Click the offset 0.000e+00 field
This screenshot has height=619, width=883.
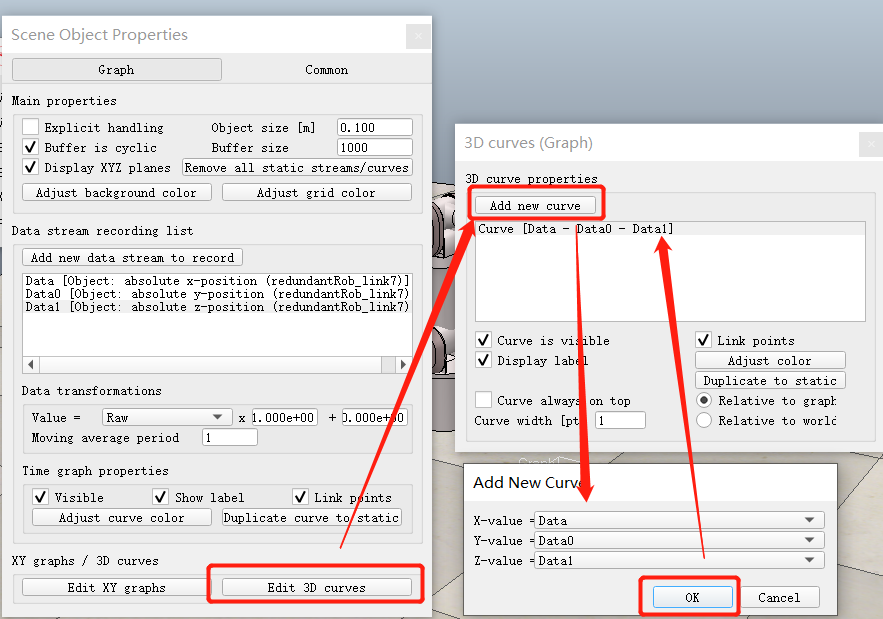click(x=374, y=417)
